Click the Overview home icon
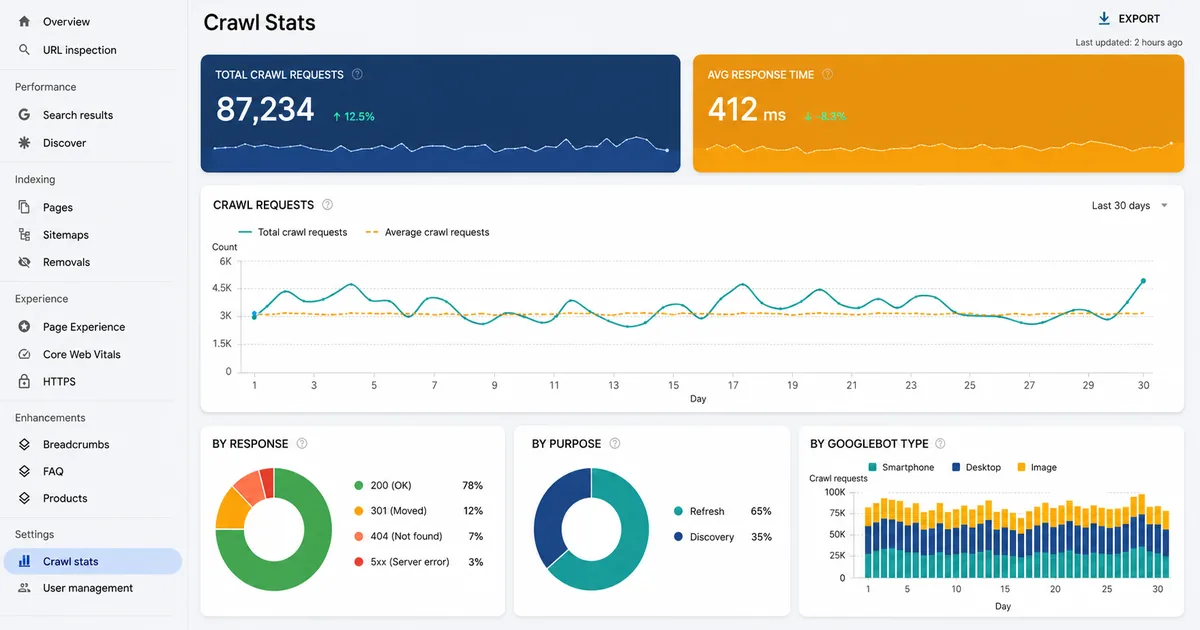Viewport: 1200px width, 630px height. [25, 21]
